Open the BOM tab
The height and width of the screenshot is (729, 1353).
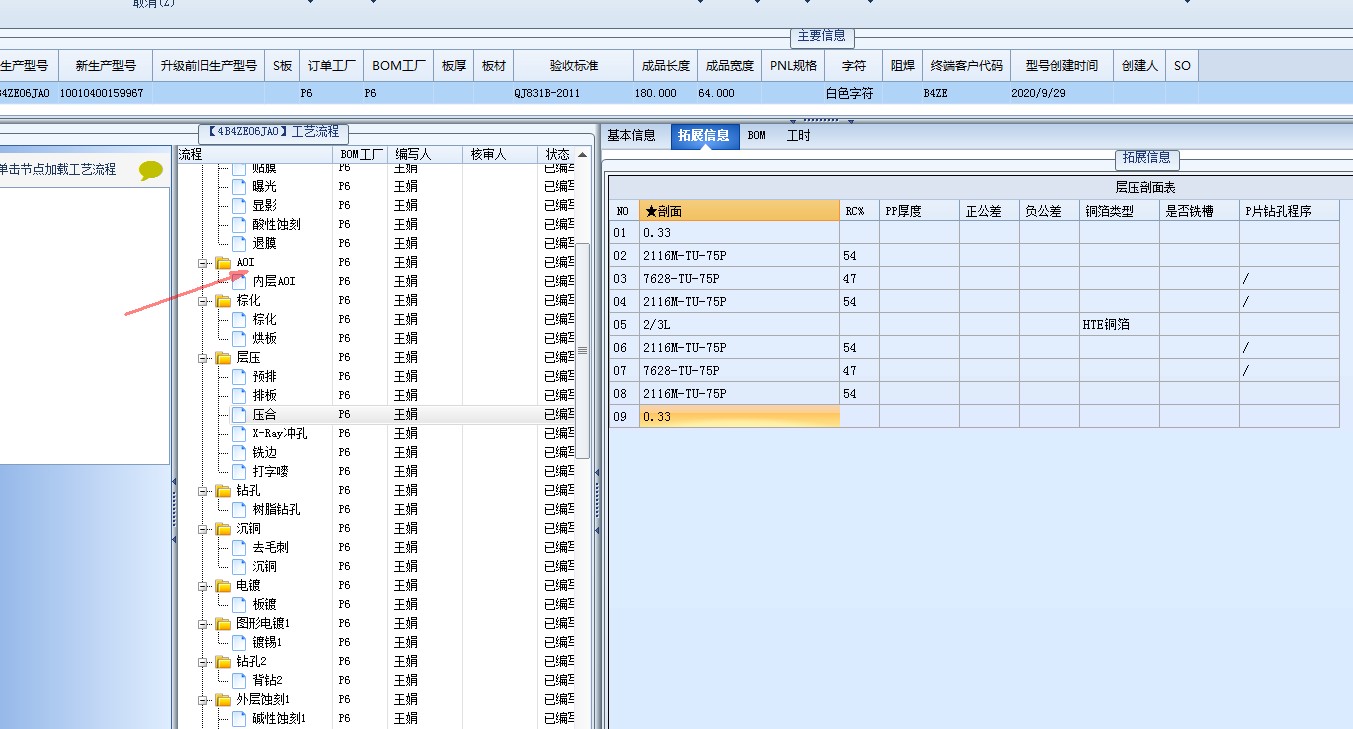pos(757,136)
